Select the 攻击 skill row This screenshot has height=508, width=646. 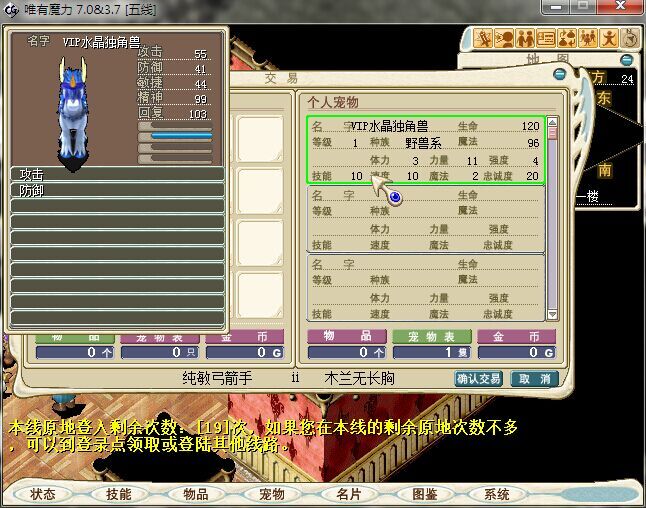pos(117,174)
